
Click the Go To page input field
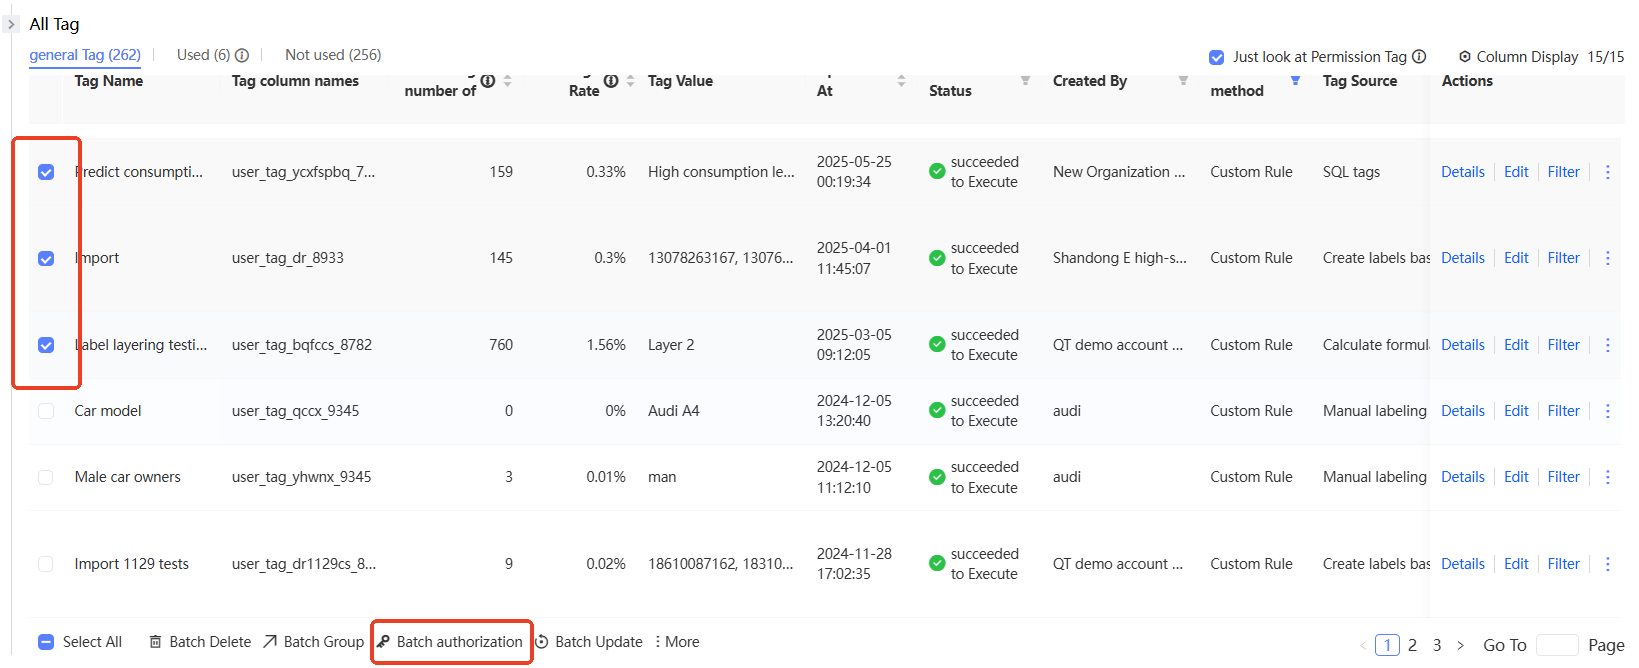coord(1556,645)
